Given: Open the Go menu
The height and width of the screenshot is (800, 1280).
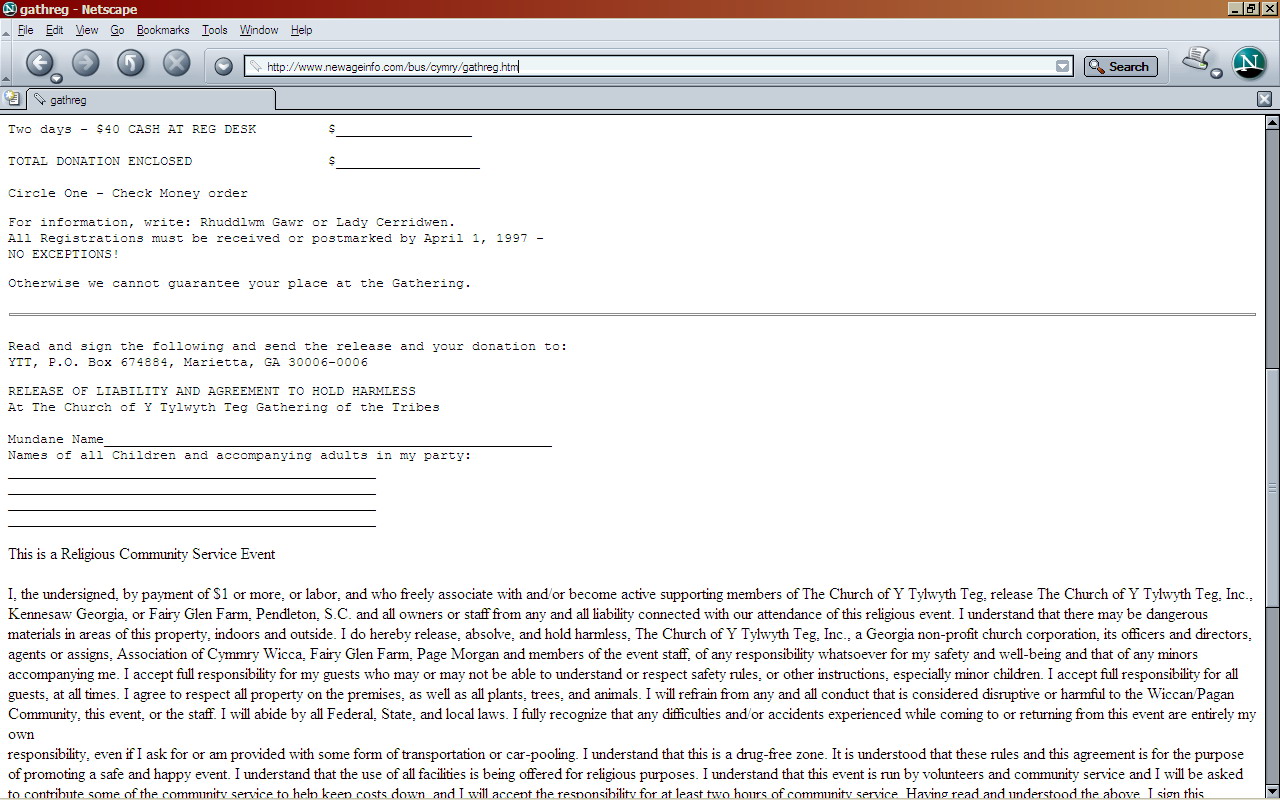Looking at the screenshot, I should point(117,30).
